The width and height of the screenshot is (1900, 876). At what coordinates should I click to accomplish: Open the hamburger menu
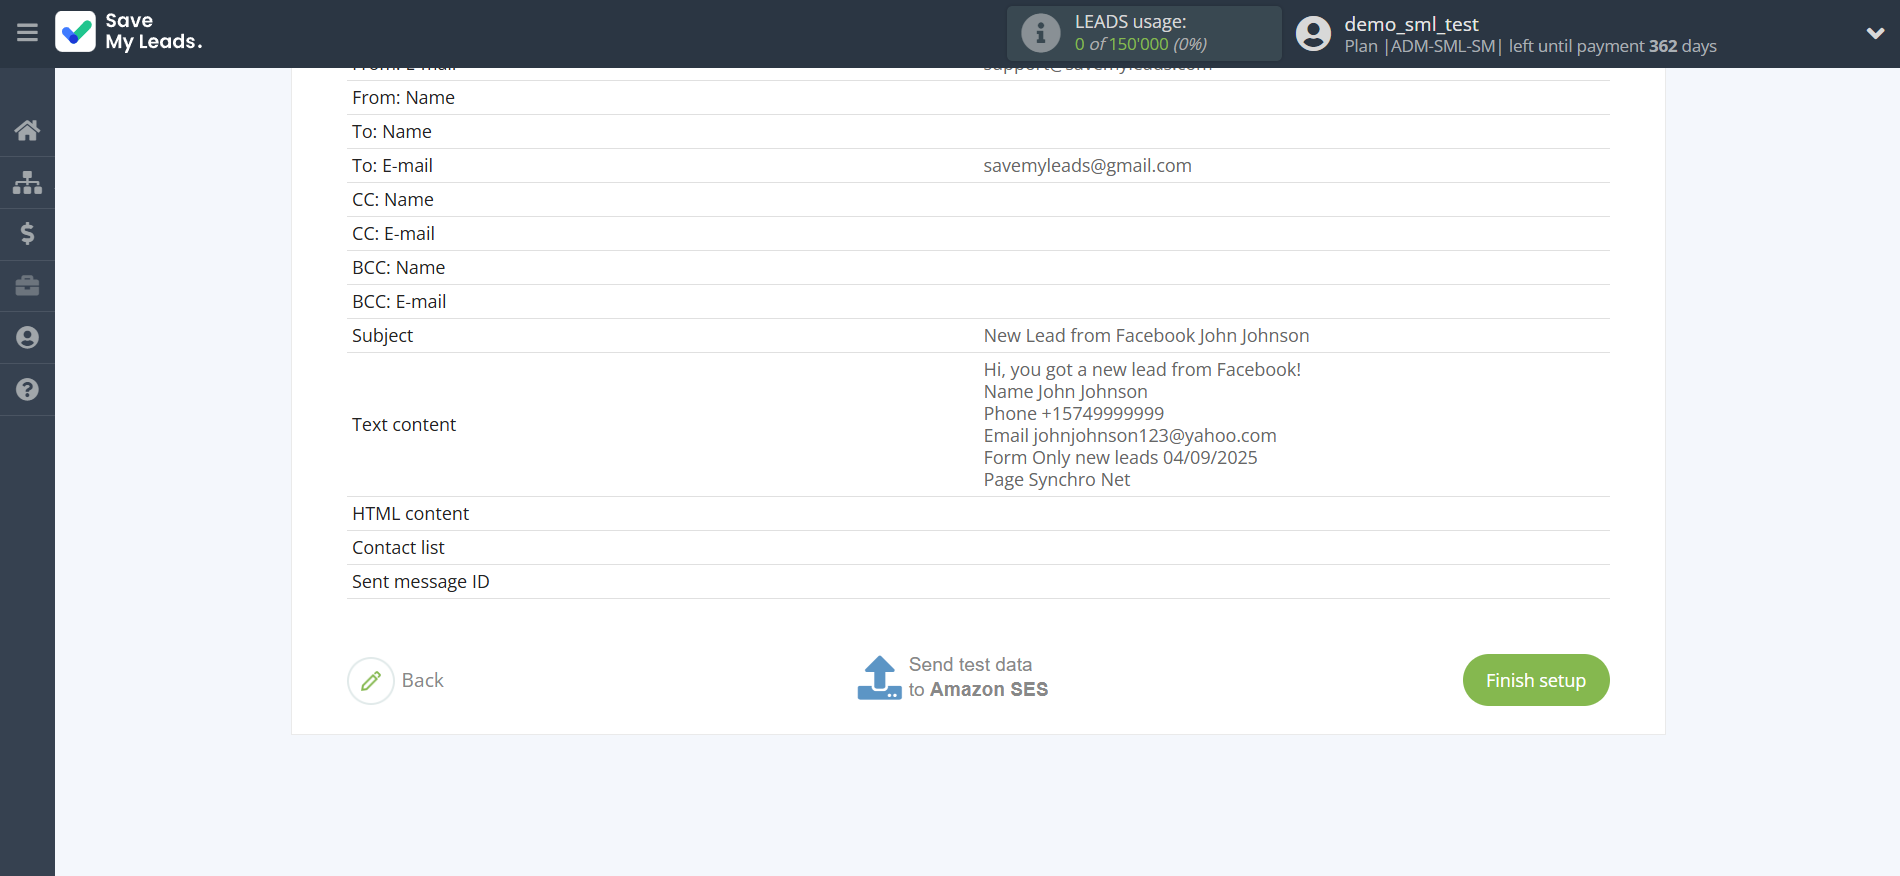pyautogui.click(x=27, y=33)
